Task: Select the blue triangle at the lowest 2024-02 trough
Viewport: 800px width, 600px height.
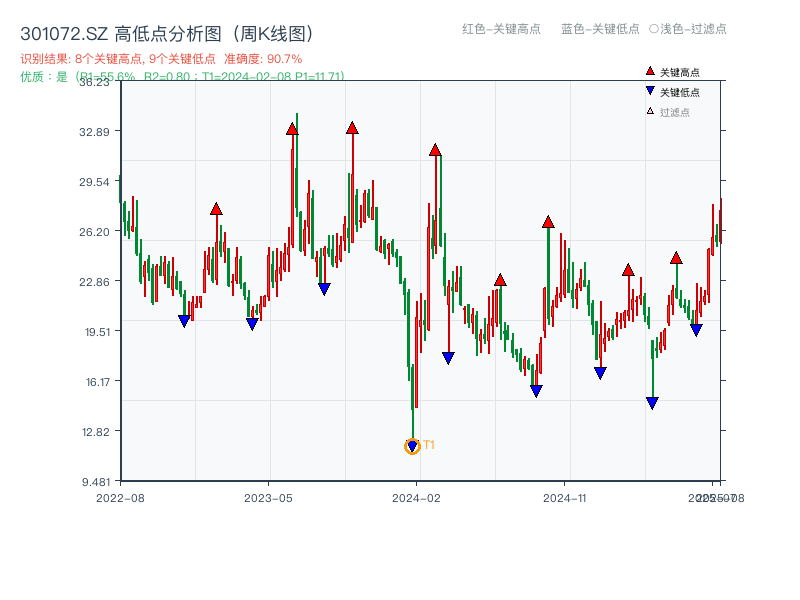Action: (x=411, y=443)
